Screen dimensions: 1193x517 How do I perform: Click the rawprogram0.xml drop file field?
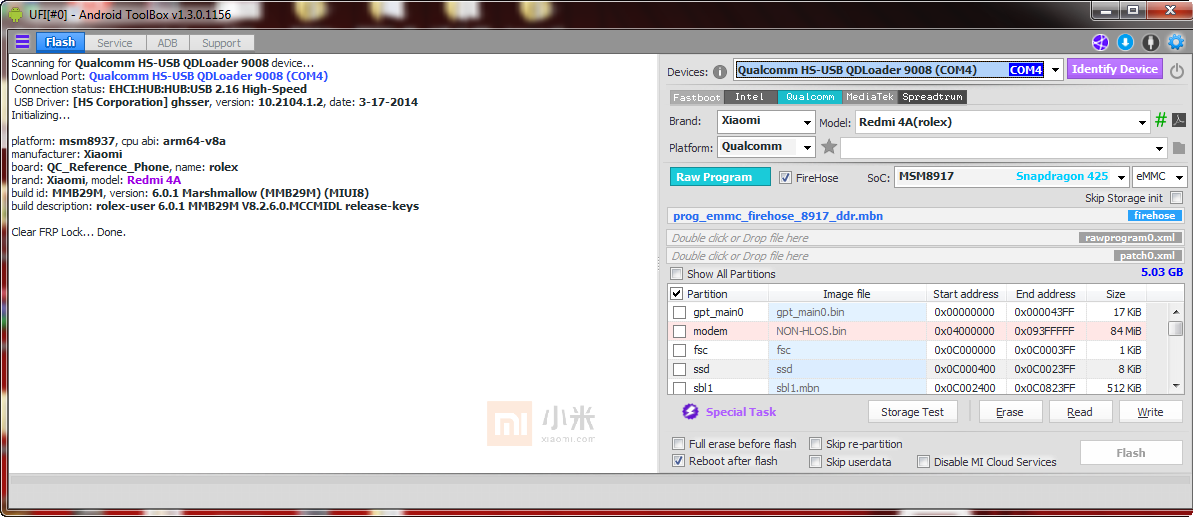pyautogui.click(x=927, y=238)
